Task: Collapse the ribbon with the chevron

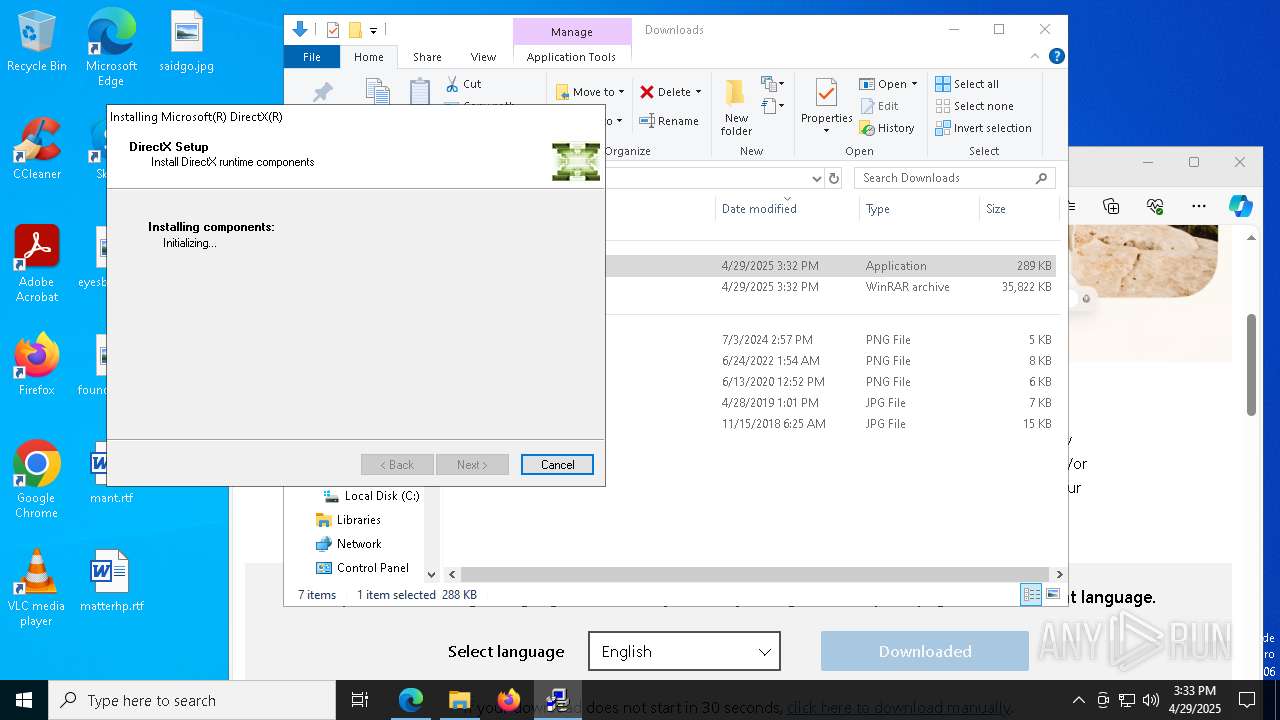Action: (x=1035, y=57)
